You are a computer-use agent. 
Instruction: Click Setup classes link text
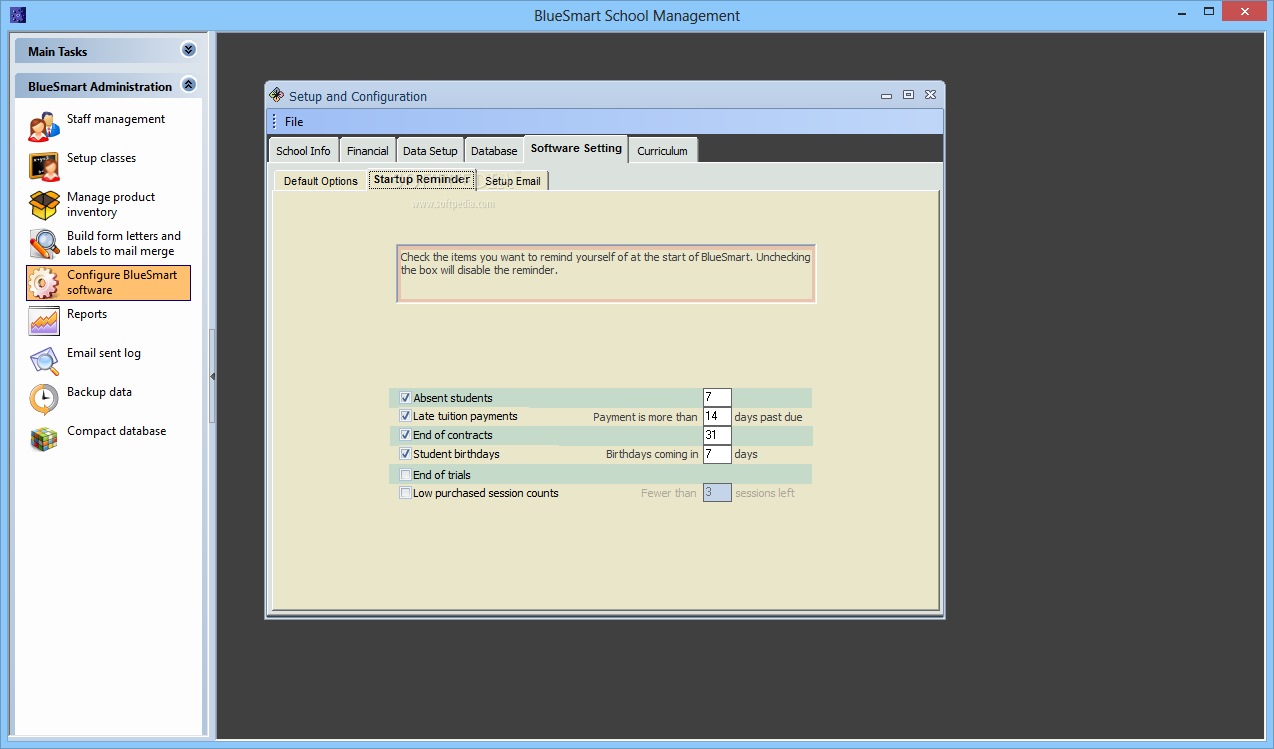(x=101, y=158)
